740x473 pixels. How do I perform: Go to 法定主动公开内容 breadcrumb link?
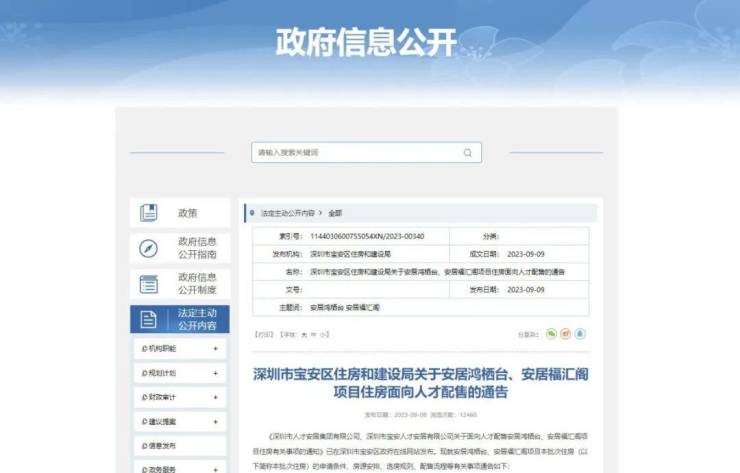pyautogui.click(x=287, y=213)
